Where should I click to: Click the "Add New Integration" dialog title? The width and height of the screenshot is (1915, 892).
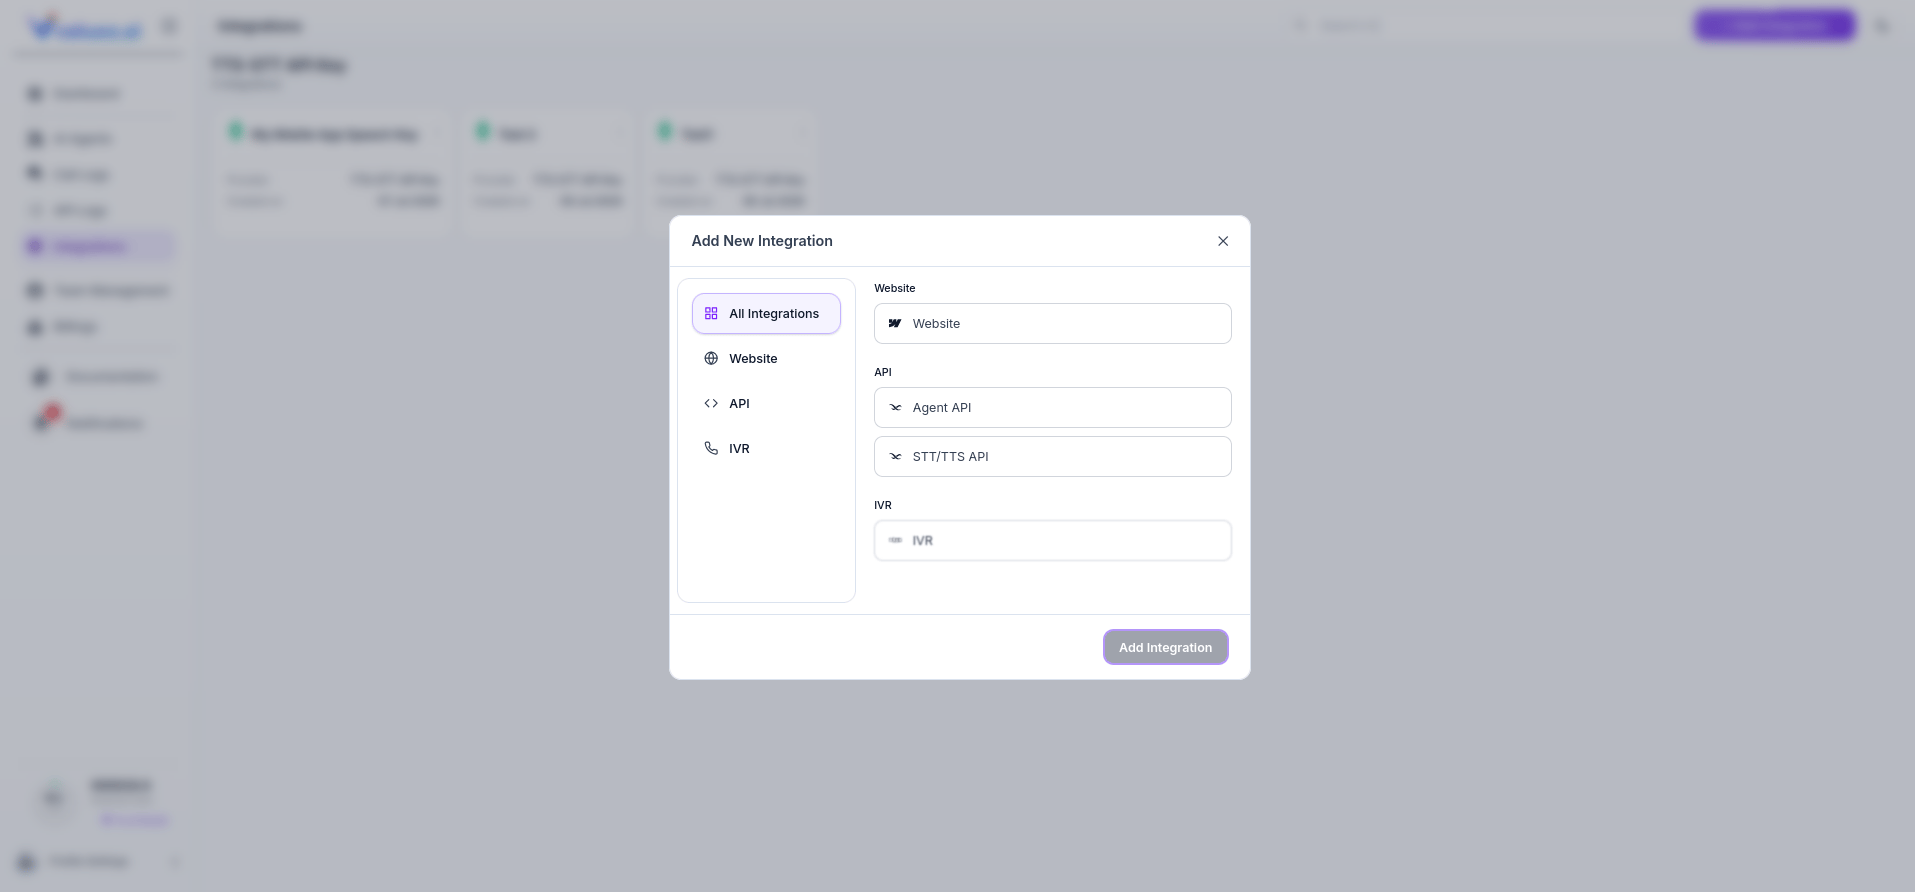(762, 241)
